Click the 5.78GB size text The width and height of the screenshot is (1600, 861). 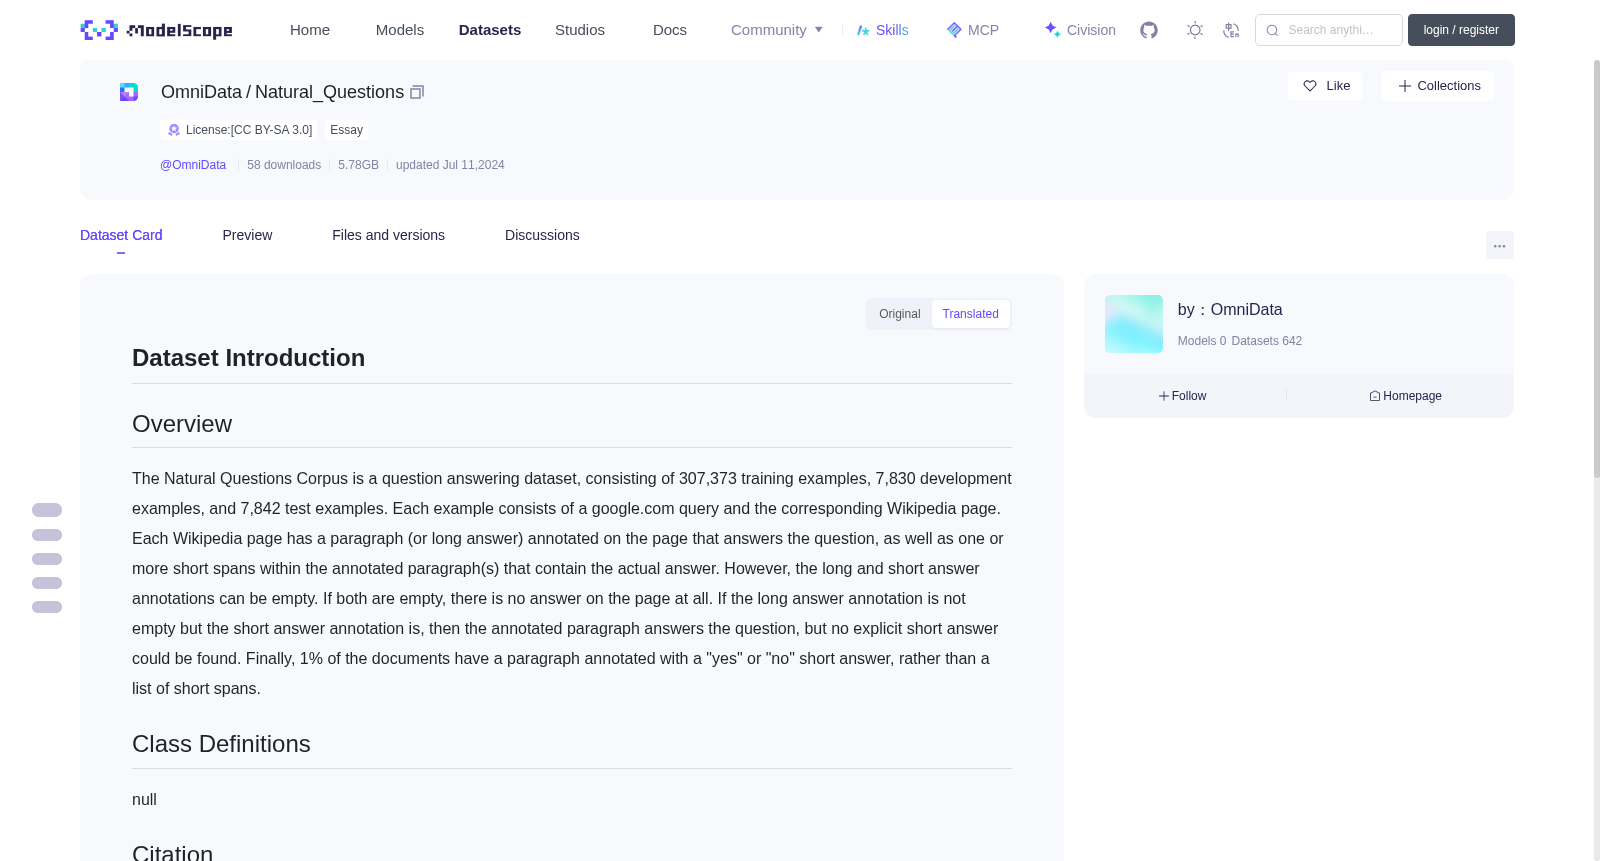[x=358, y=165]
